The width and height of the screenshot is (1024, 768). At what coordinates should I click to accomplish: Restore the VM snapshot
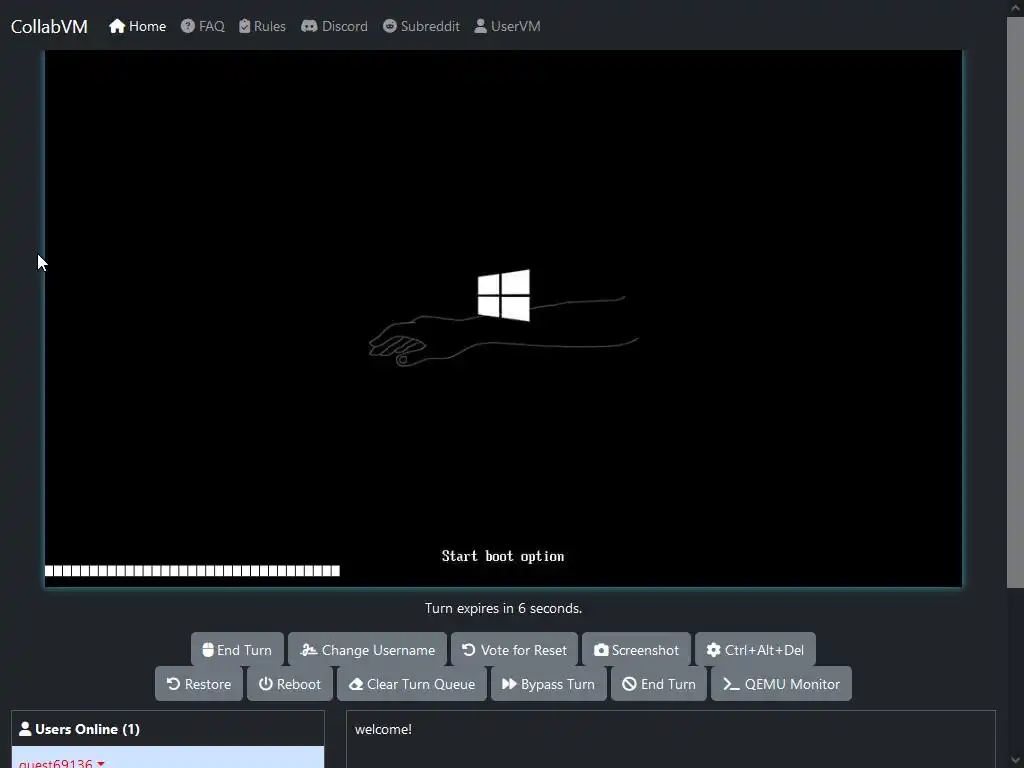(199, 684)
